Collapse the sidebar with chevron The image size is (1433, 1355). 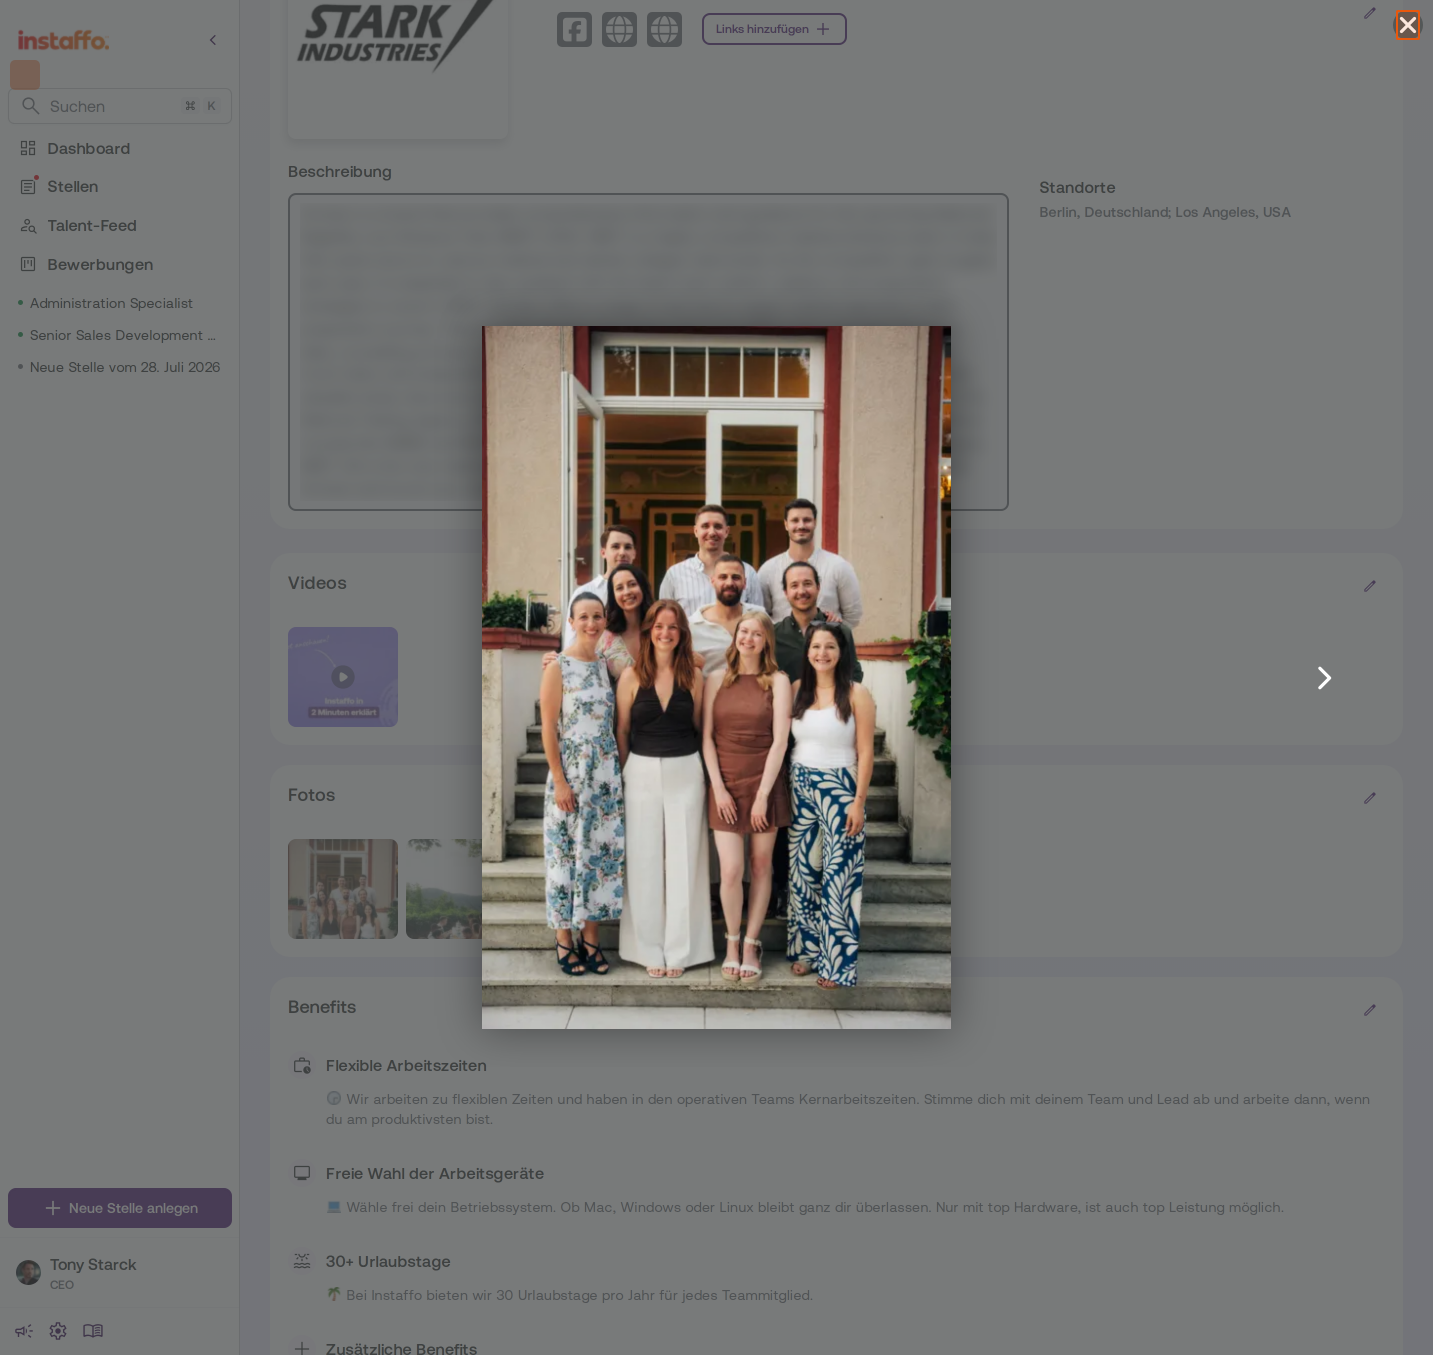point(213,40)
